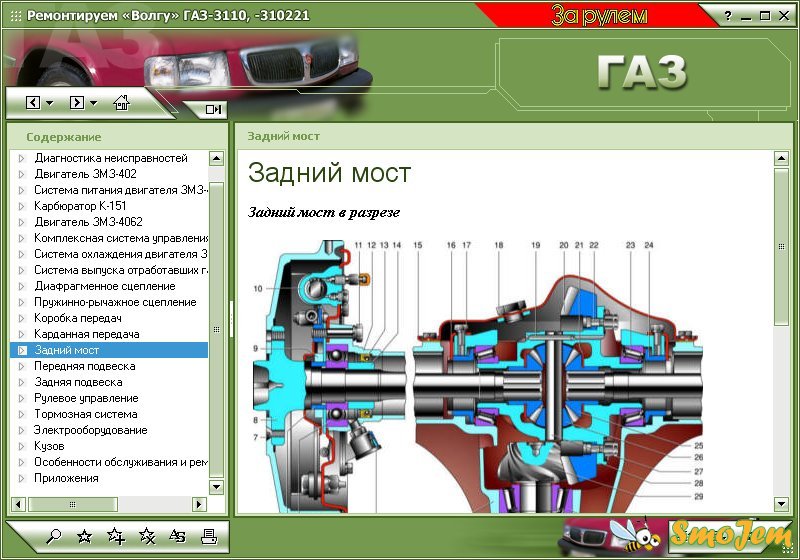Viewport: 800px width, 560px height.
Task: Click the Содержание panel header
Action: [64, 137]
